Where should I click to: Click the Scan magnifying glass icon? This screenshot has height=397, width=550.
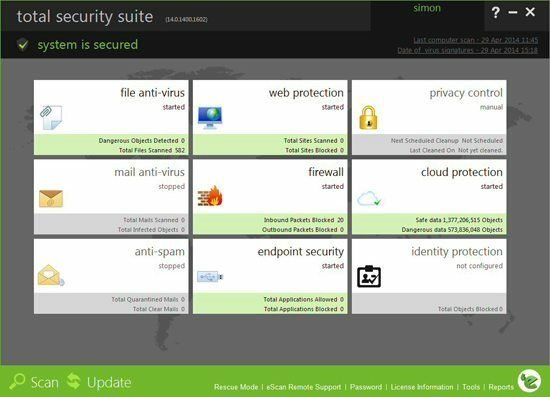[x=17, y=382]
